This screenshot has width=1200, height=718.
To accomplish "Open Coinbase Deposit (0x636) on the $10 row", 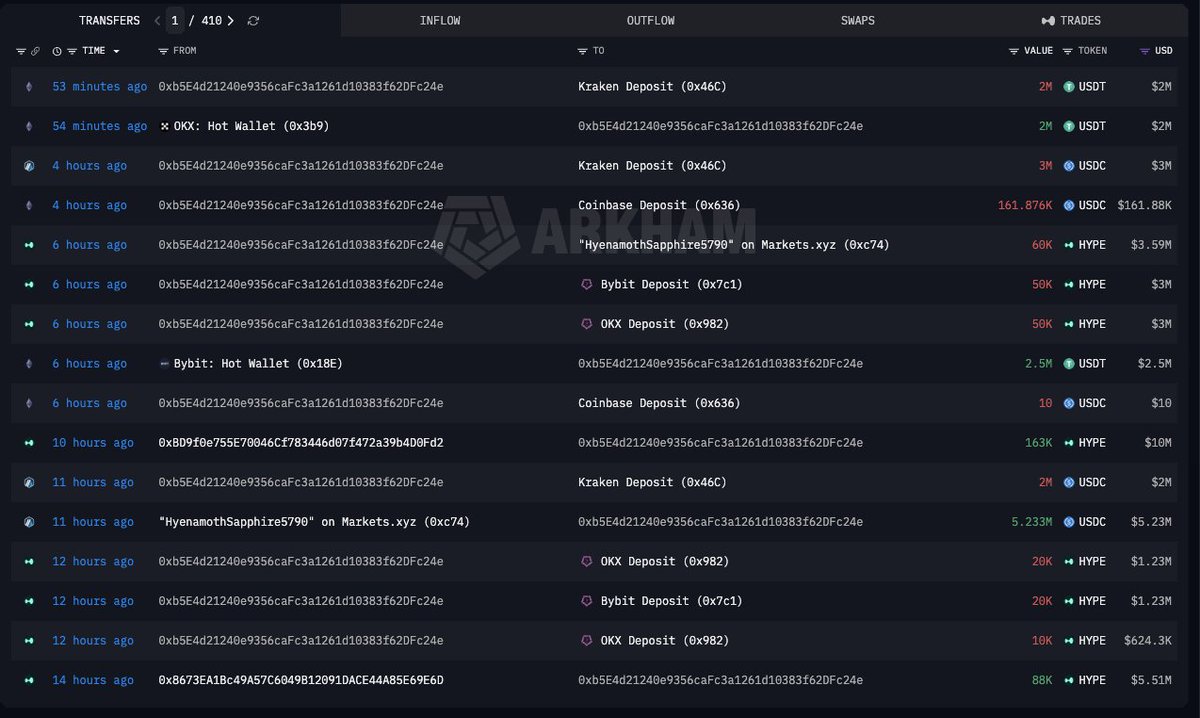I will tap(659, 404).
